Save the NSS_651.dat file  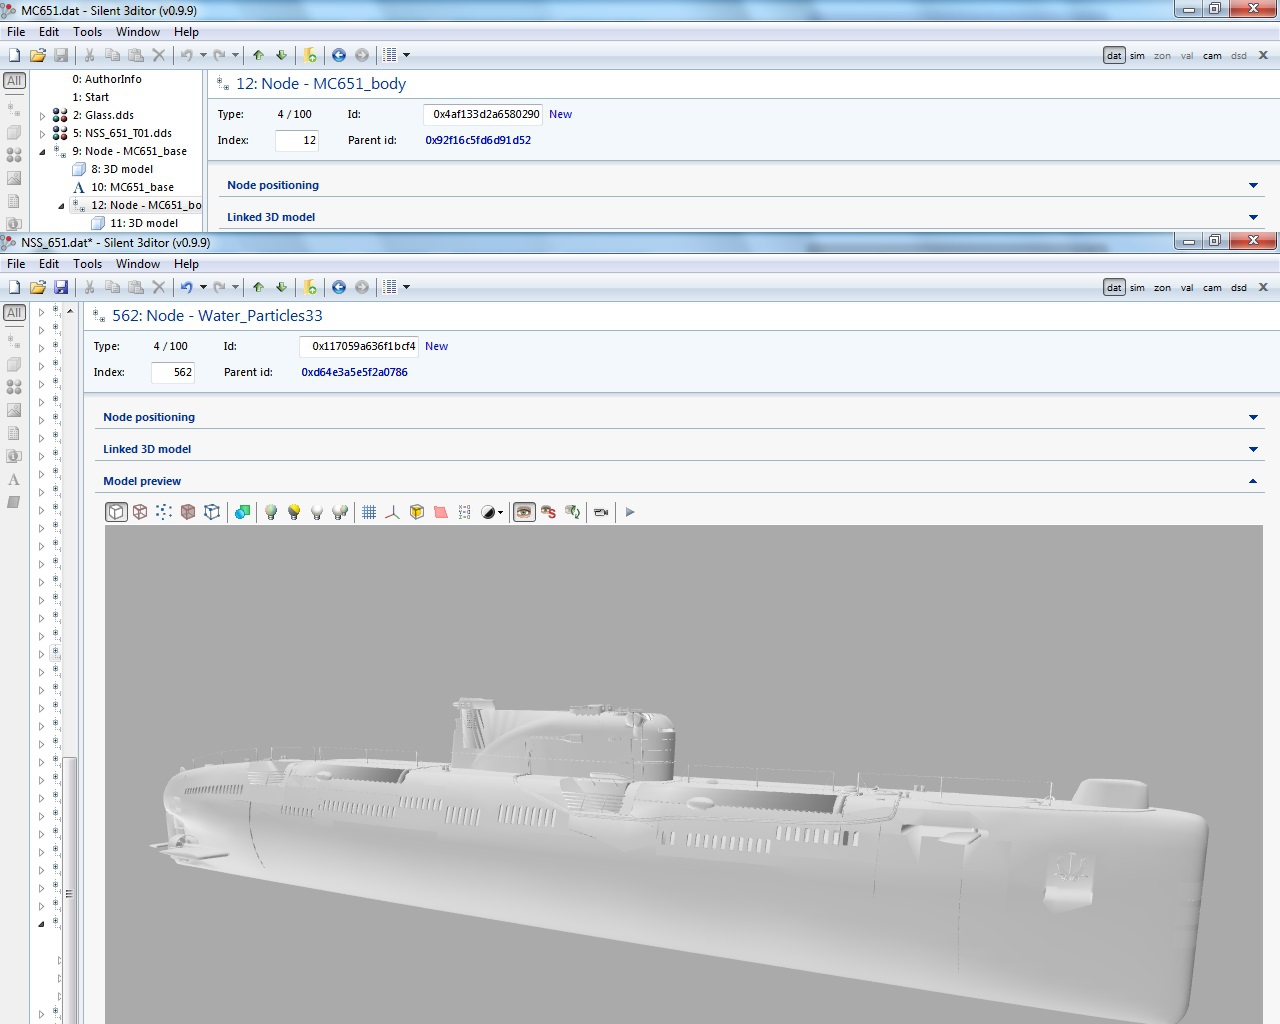pos(61,288)
